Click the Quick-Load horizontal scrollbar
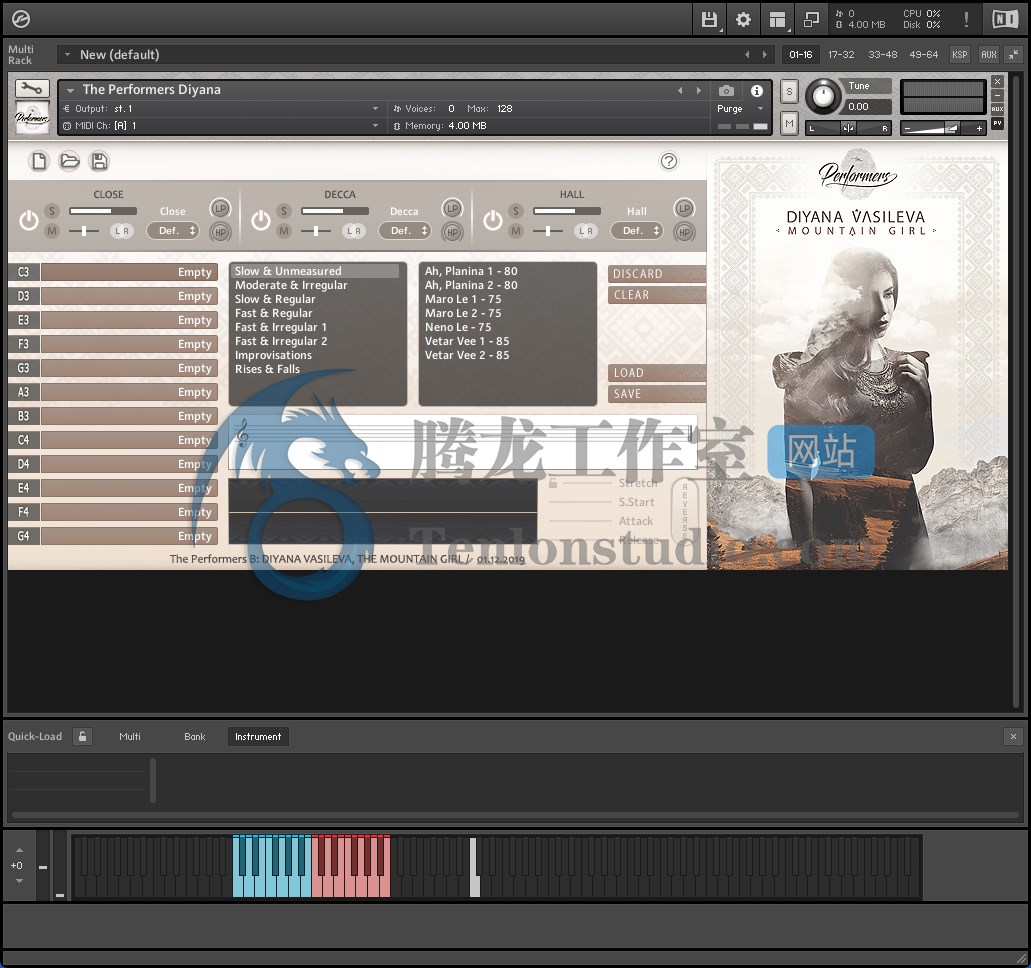This screenshot has height=968, width=1031. click(515, 815)
